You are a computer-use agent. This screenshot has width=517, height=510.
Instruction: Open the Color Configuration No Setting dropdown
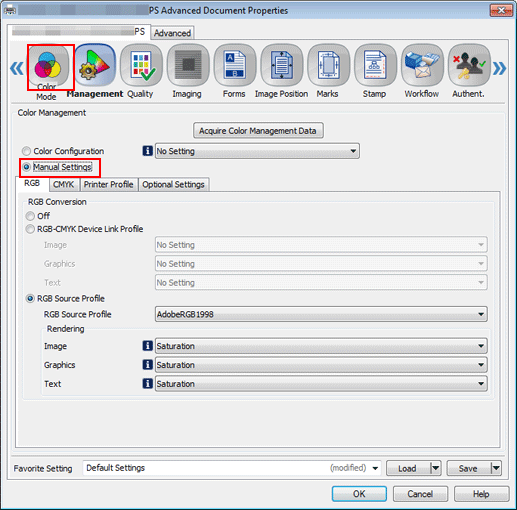257,151
